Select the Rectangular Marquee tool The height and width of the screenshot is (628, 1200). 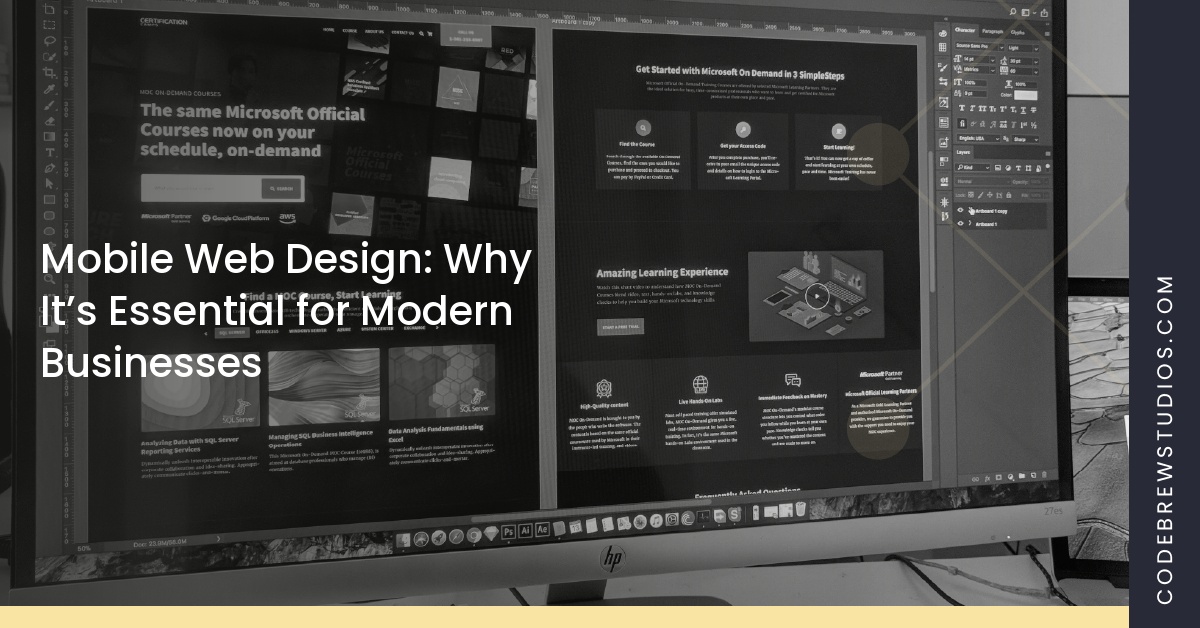47,26
